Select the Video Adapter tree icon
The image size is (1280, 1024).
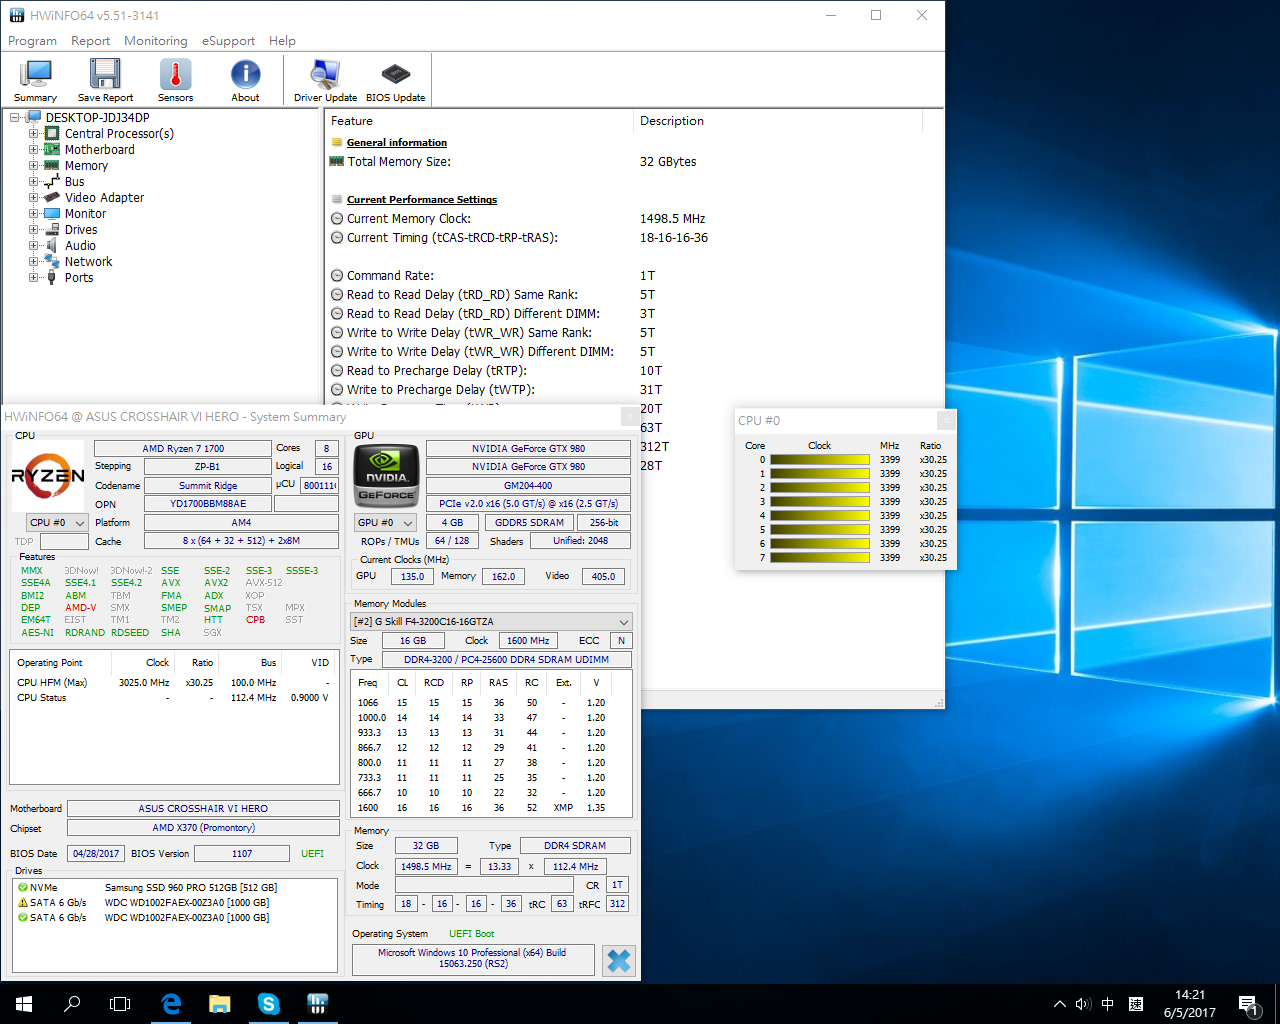click(52, 197)
